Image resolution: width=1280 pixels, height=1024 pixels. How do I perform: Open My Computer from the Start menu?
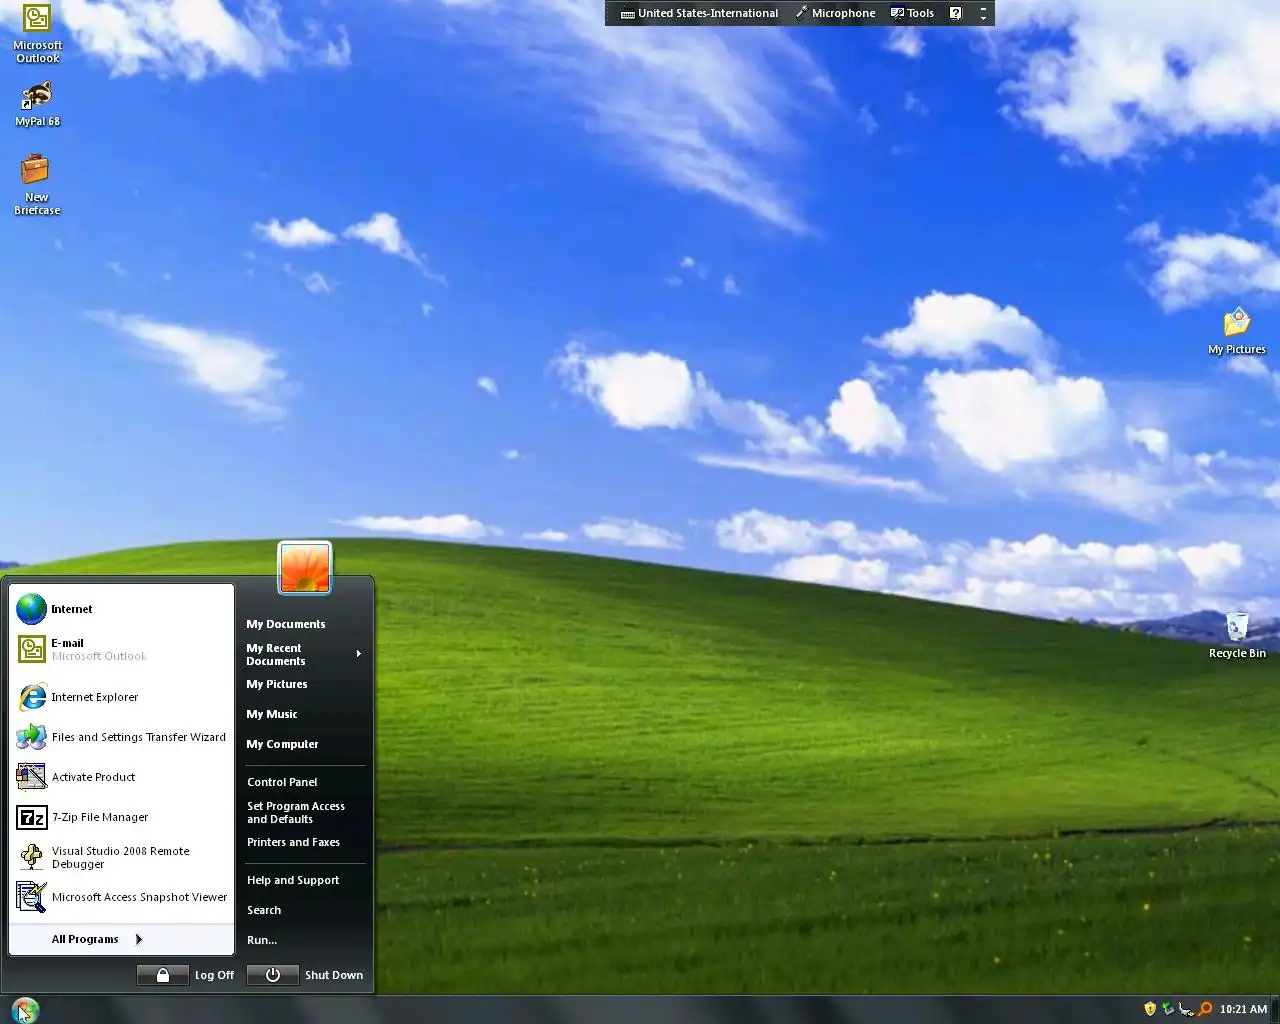(304, 744)
